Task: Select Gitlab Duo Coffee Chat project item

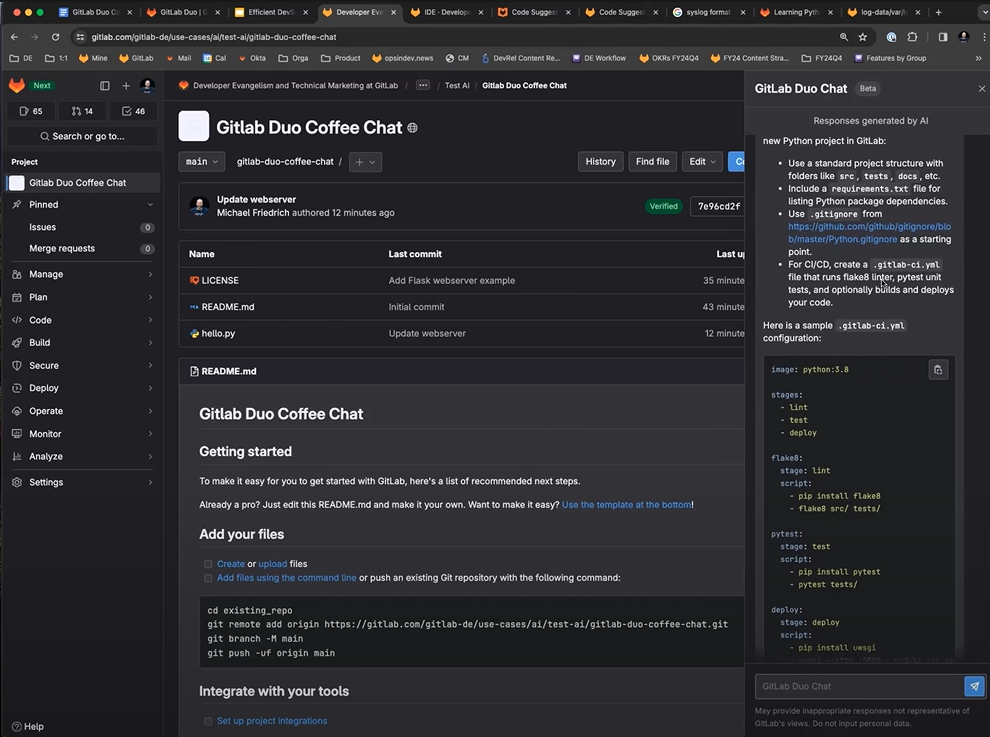Action: (x=82, y=183)
